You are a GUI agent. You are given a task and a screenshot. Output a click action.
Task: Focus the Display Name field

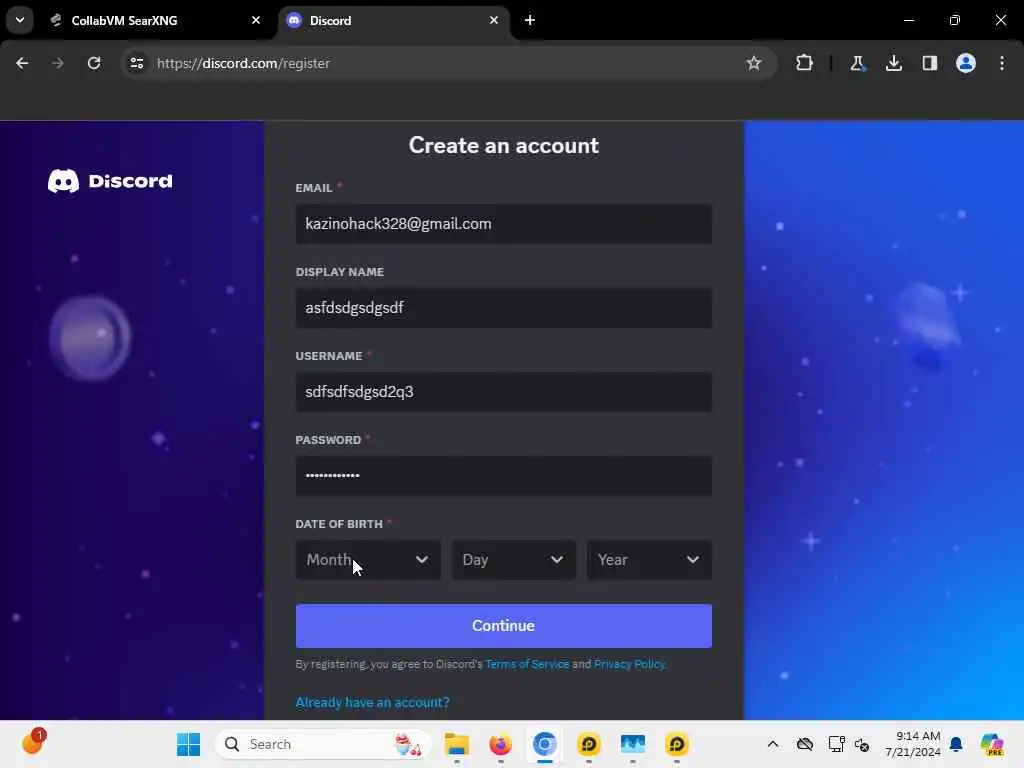pyautogui.click(x=504, y=308)
